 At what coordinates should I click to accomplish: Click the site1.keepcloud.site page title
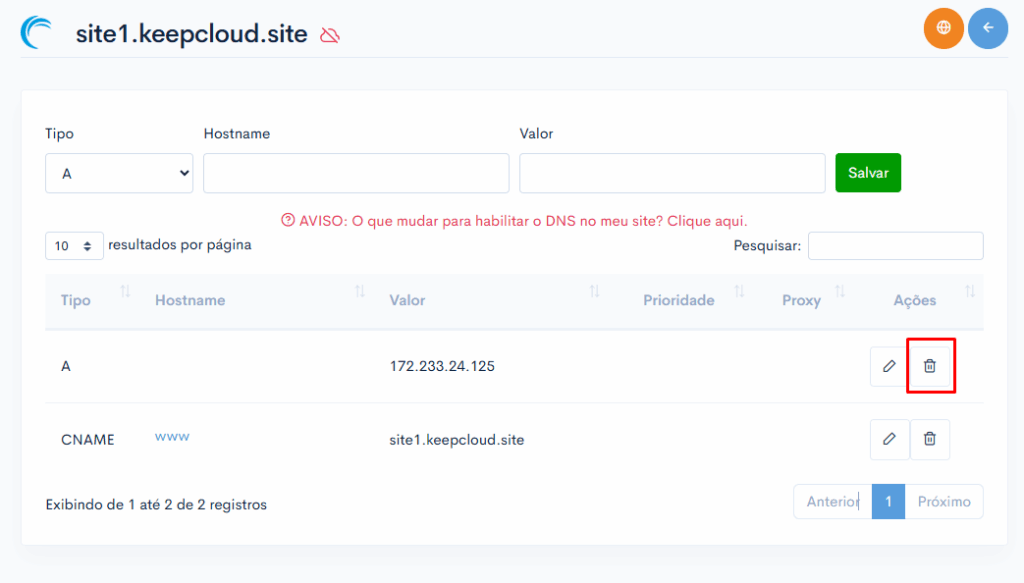(x=191, y=34)
